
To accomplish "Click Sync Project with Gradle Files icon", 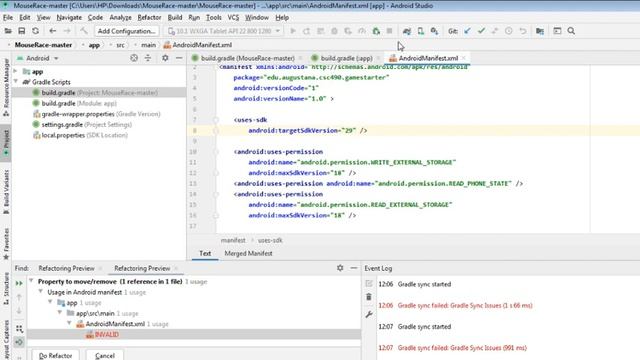I will click(407, 31).
